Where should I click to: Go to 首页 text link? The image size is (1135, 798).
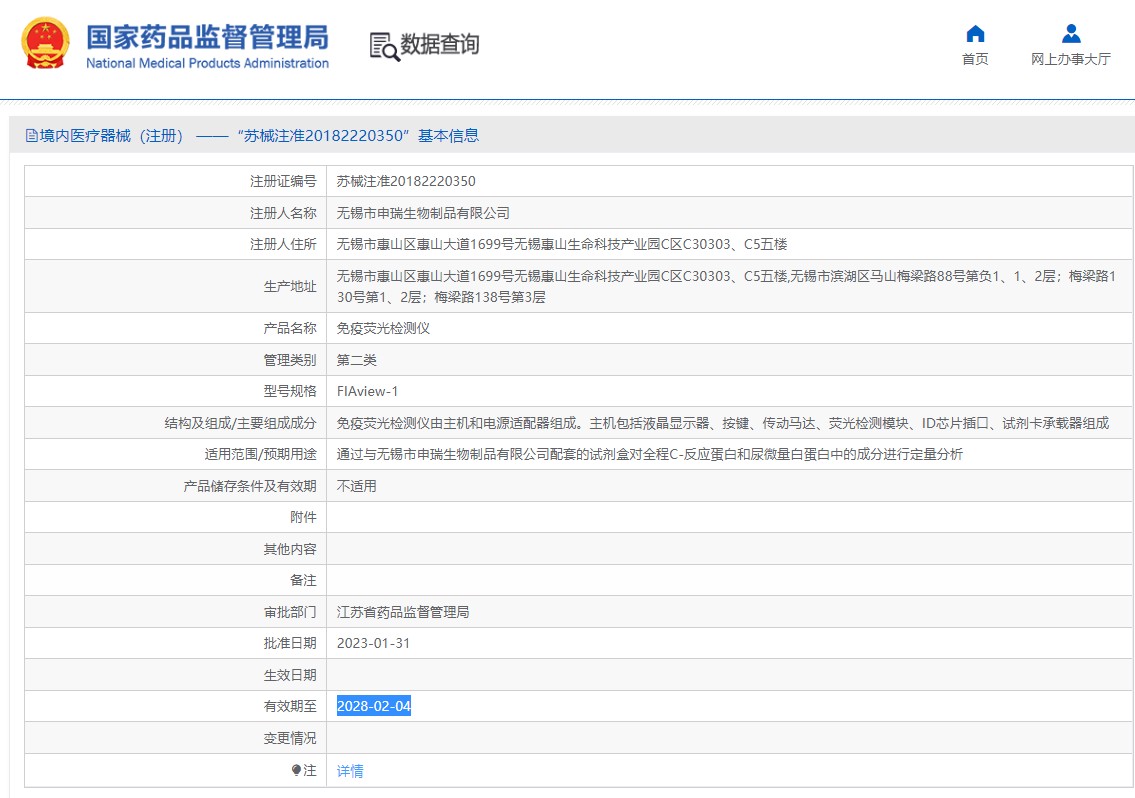coord(975,59)
